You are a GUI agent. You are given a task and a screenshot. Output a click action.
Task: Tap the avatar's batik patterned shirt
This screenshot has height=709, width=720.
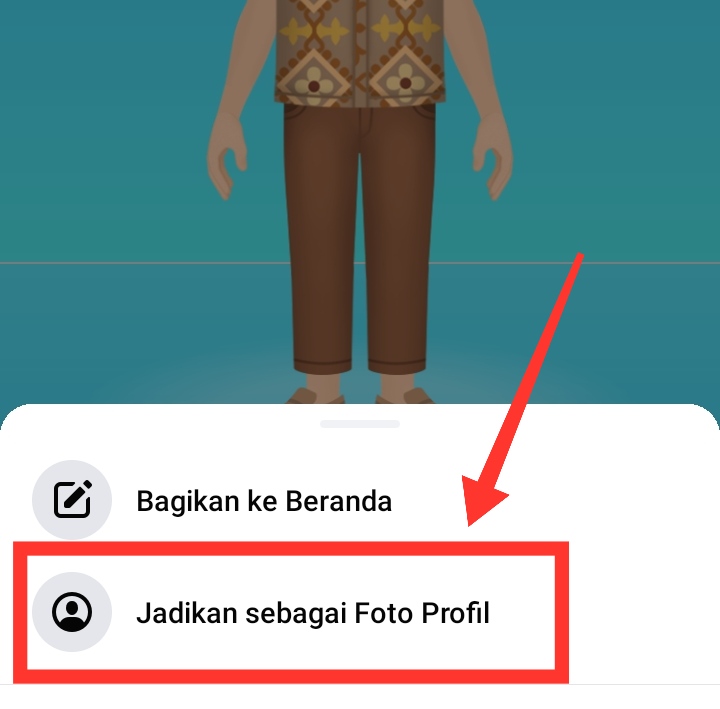(x=360, y=51)
